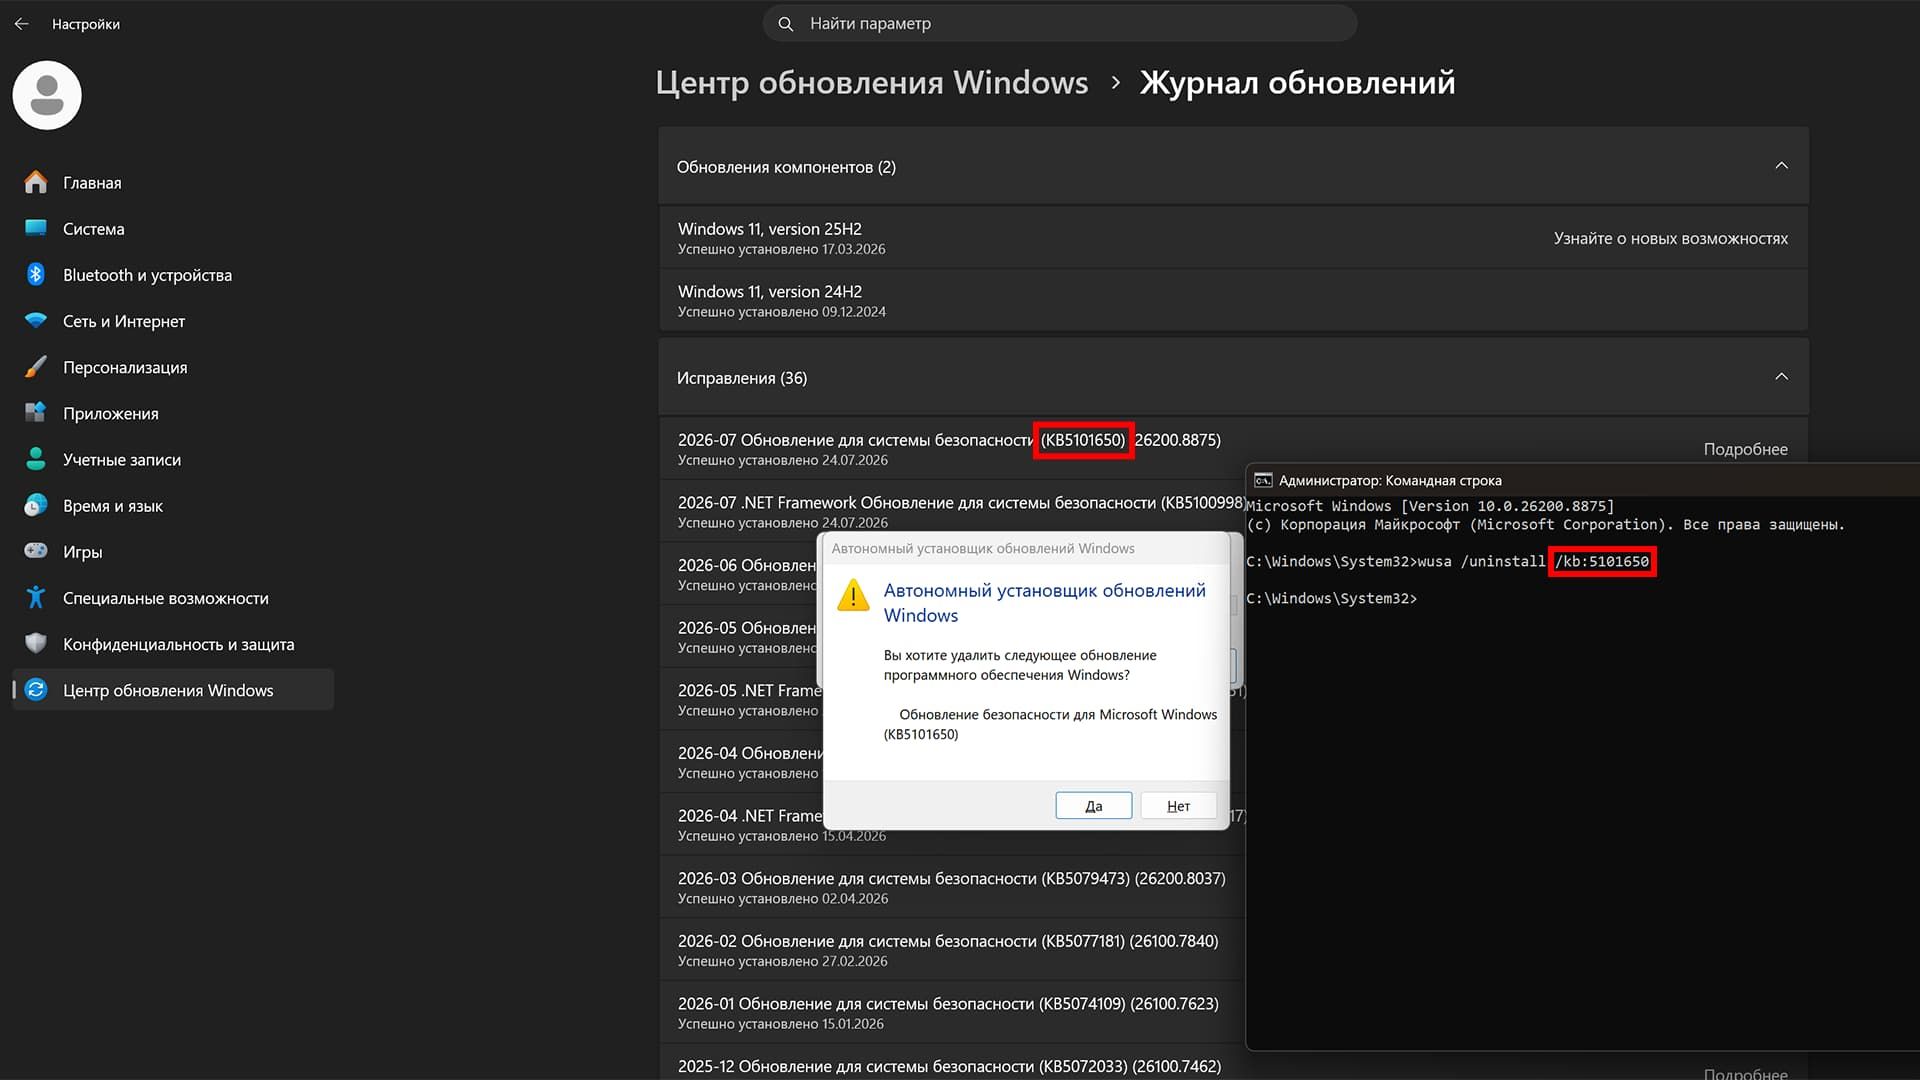Decline uninstall with Нет button
The image size is (1920, 1080).
tap(1178, 806)
